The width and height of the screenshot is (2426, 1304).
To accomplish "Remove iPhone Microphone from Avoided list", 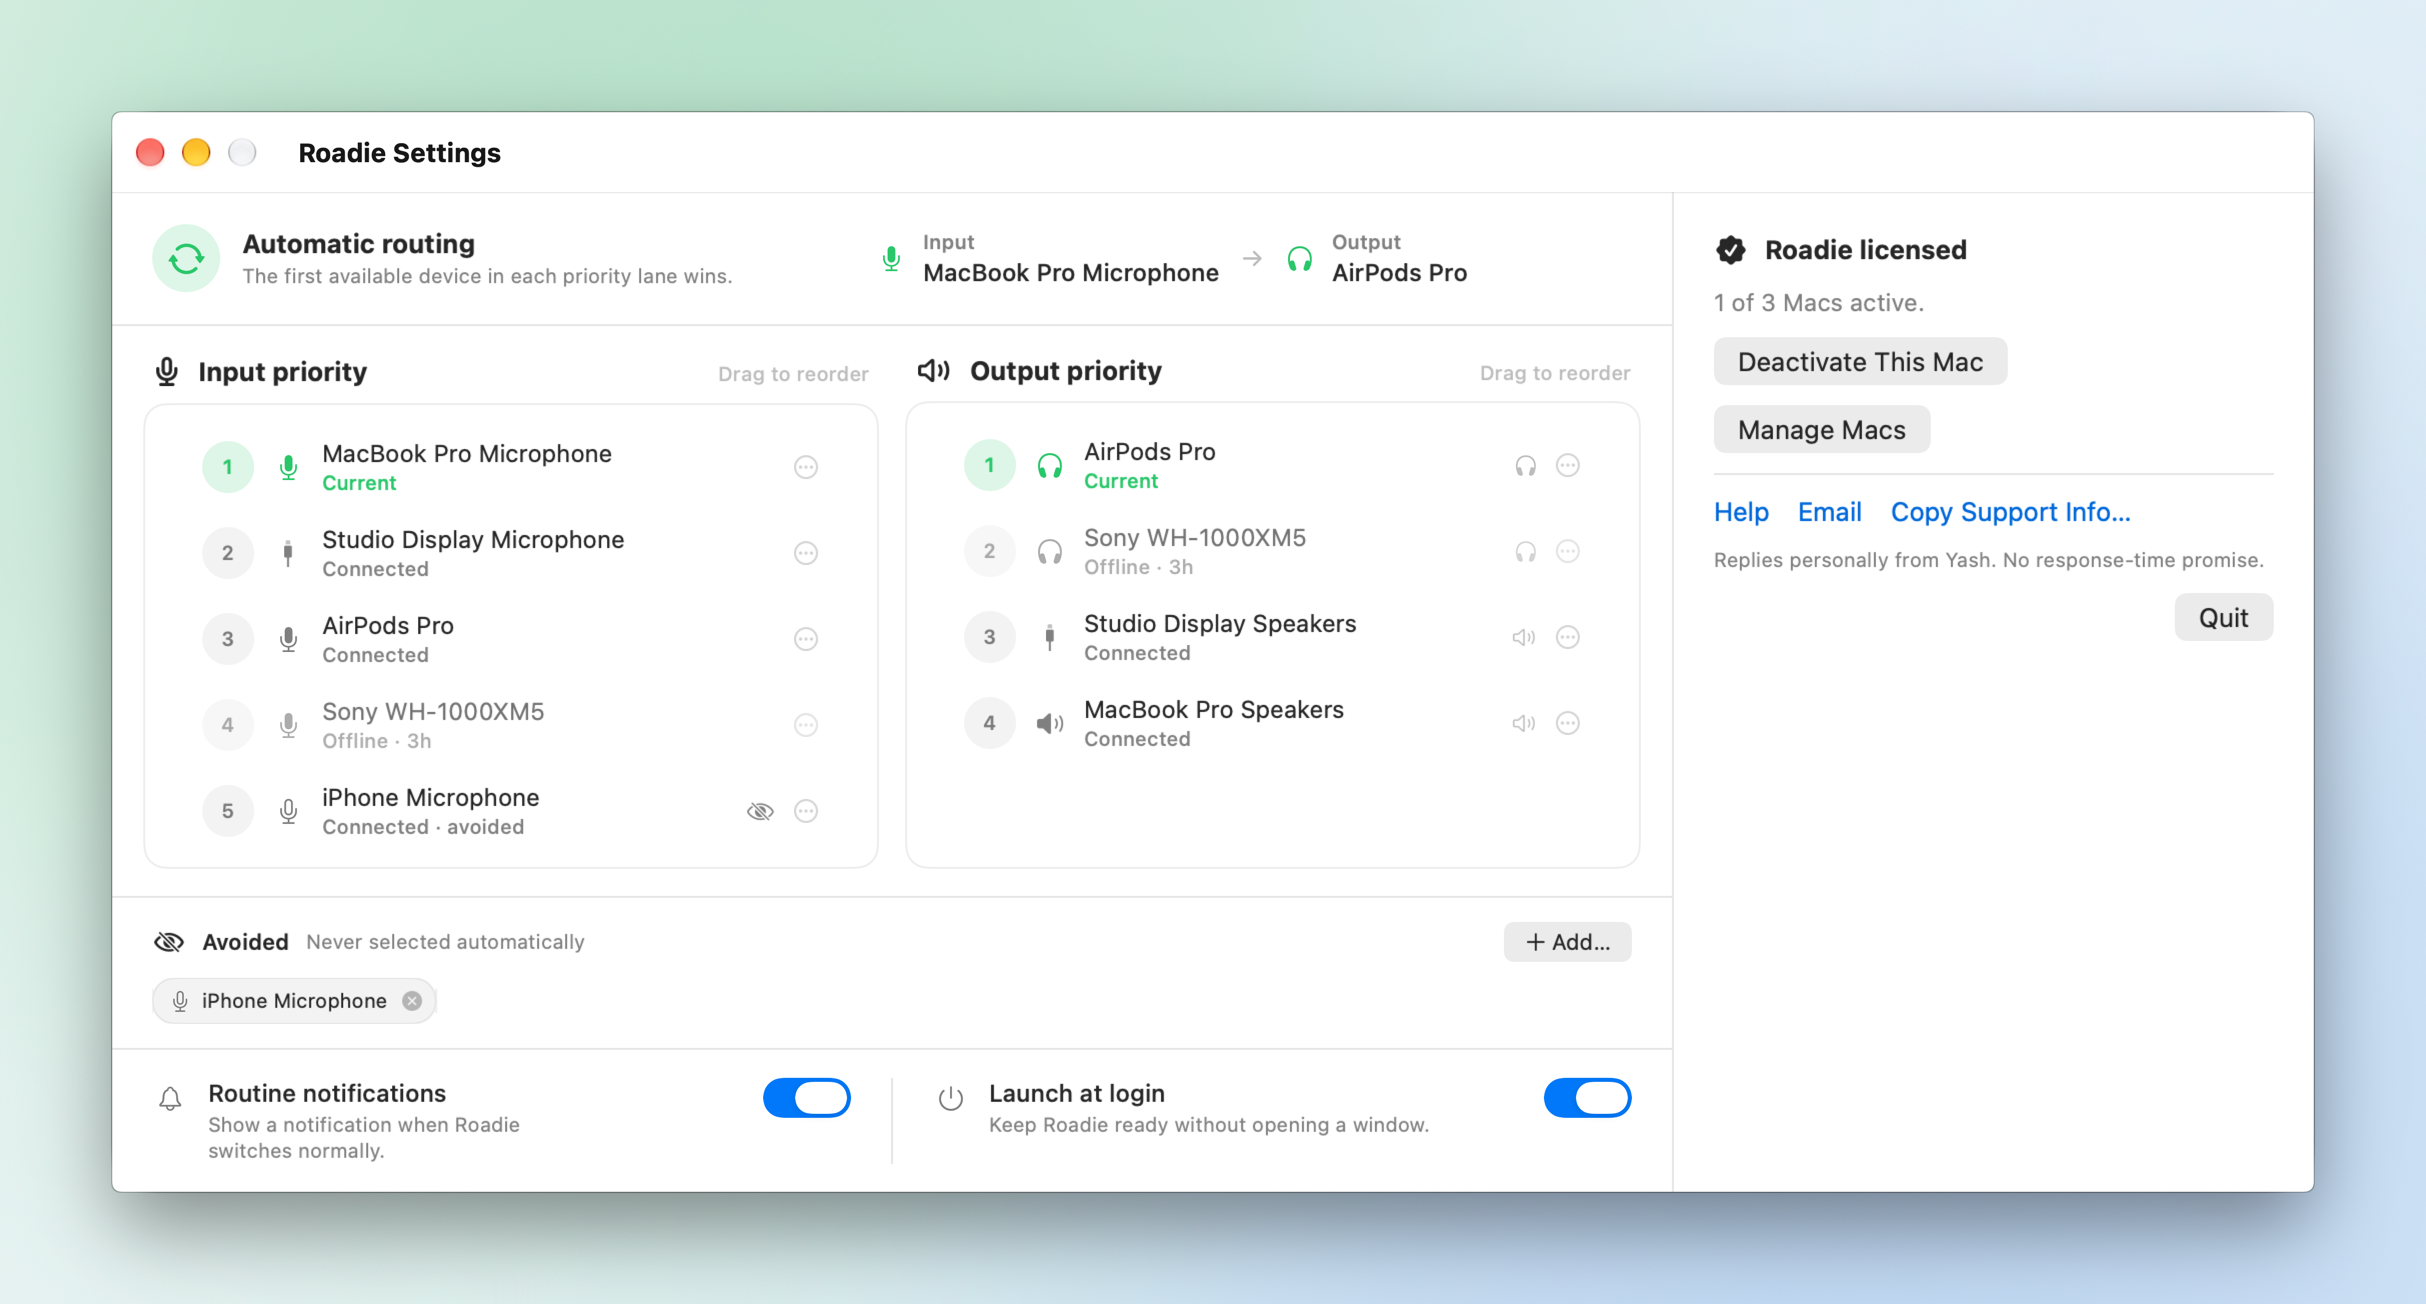I will tap(412, 1001).
